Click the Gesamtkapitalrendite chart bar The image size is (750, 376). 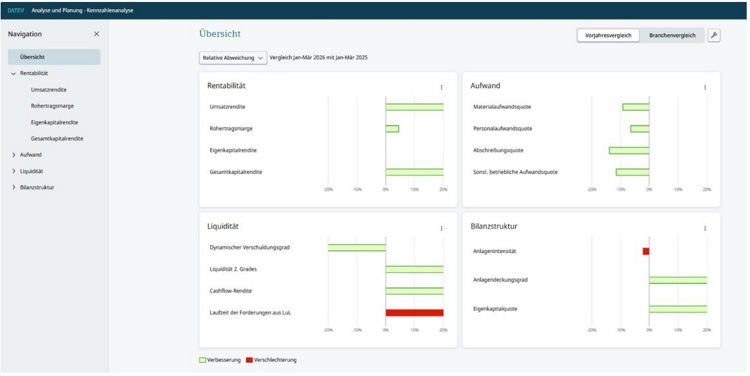pos(414,172)
